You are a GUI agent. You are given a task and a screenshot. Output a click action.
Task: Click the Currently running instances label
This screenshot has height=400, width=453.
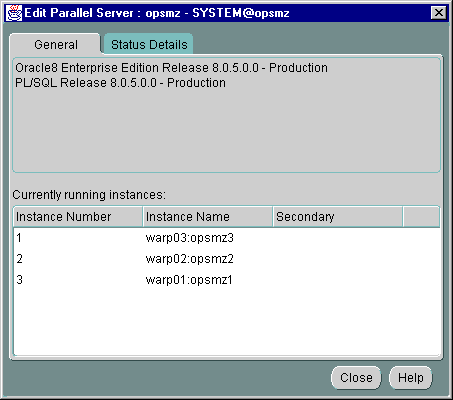(89, 195)
